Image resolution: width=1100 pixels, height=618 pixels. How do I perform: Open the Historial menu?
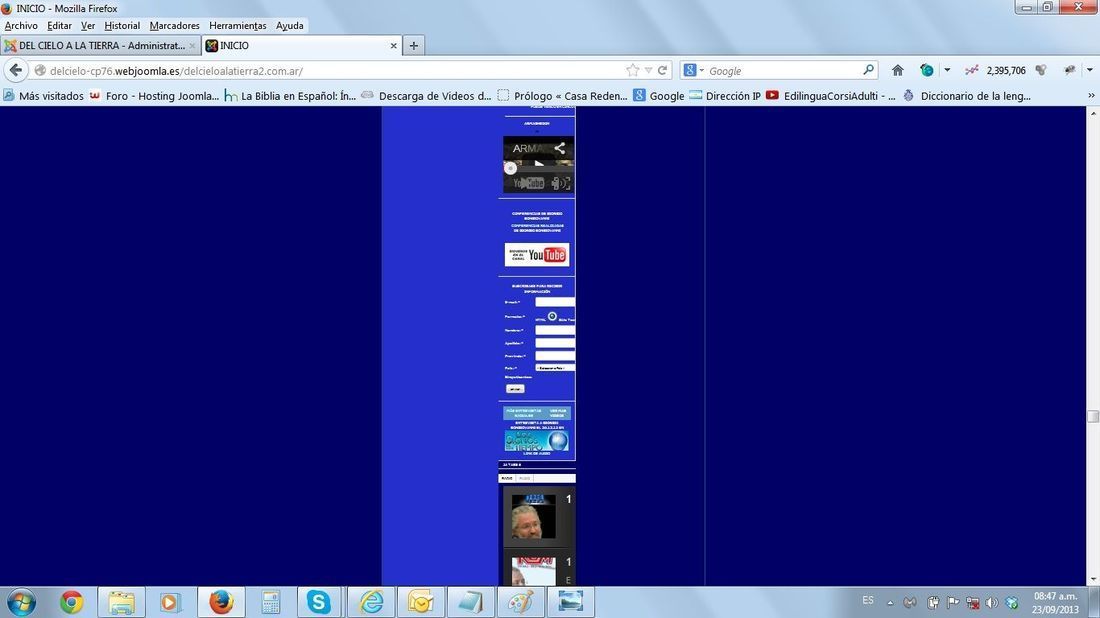122,26
